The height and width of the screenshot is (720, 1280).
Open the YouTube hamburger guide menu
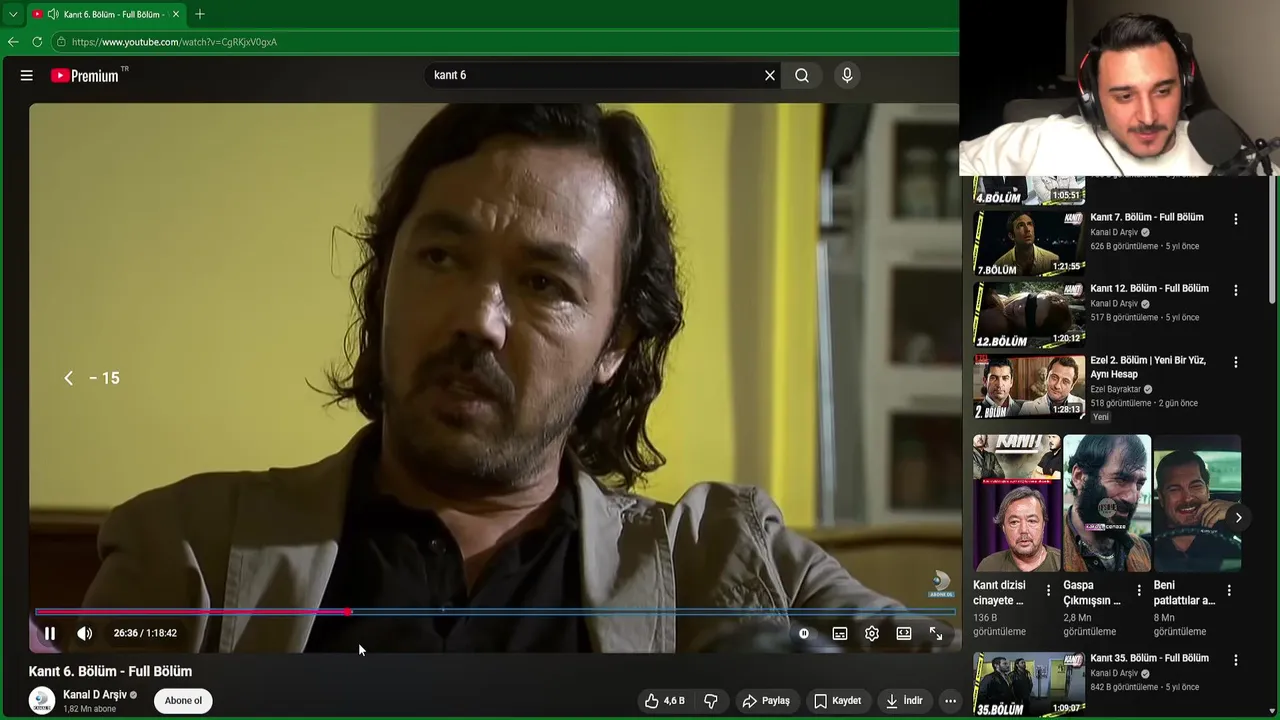coord(27,75)
